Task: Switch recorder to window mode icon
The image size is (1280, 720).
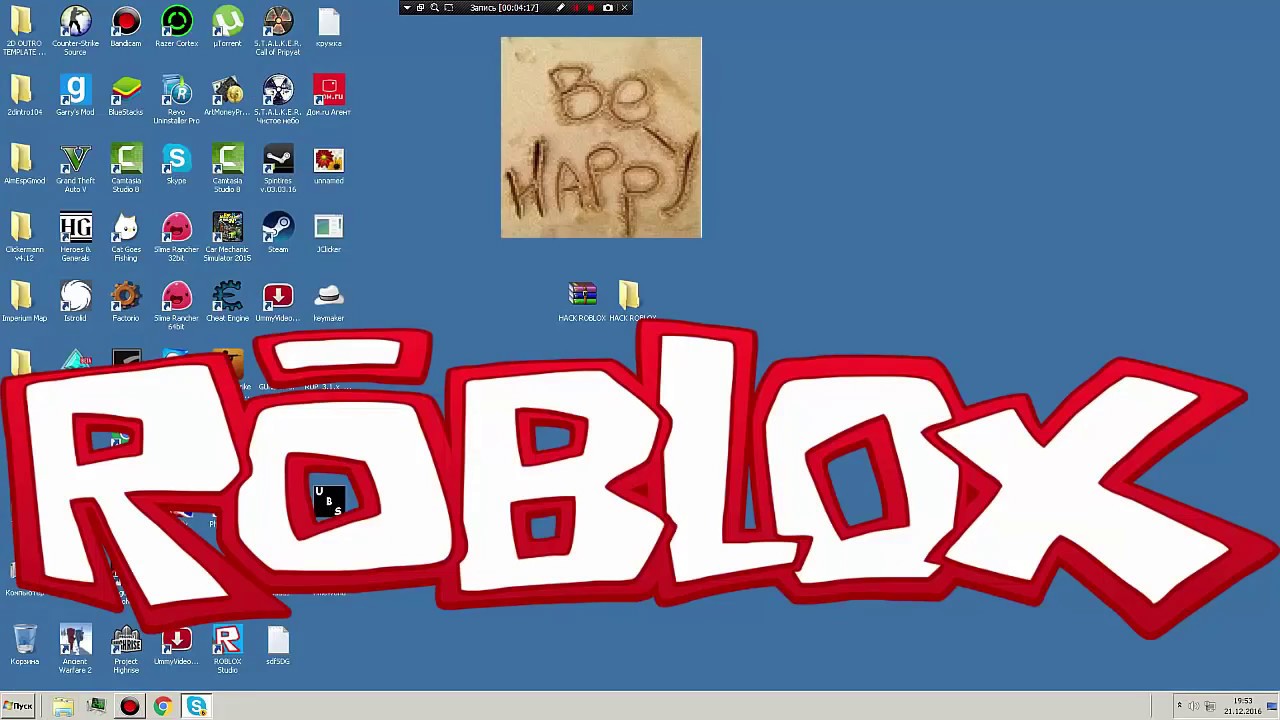Action: coord(420,8)
